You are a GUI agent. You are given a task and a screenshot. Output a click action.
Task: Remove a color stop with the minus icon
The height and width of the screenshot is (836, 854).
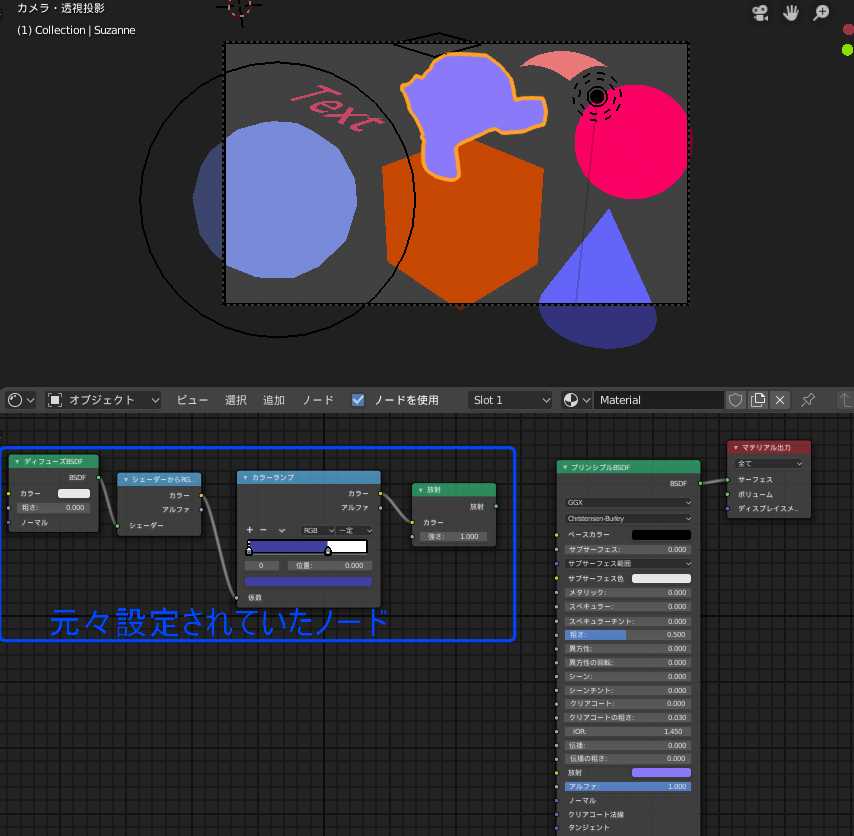(263, 530)
